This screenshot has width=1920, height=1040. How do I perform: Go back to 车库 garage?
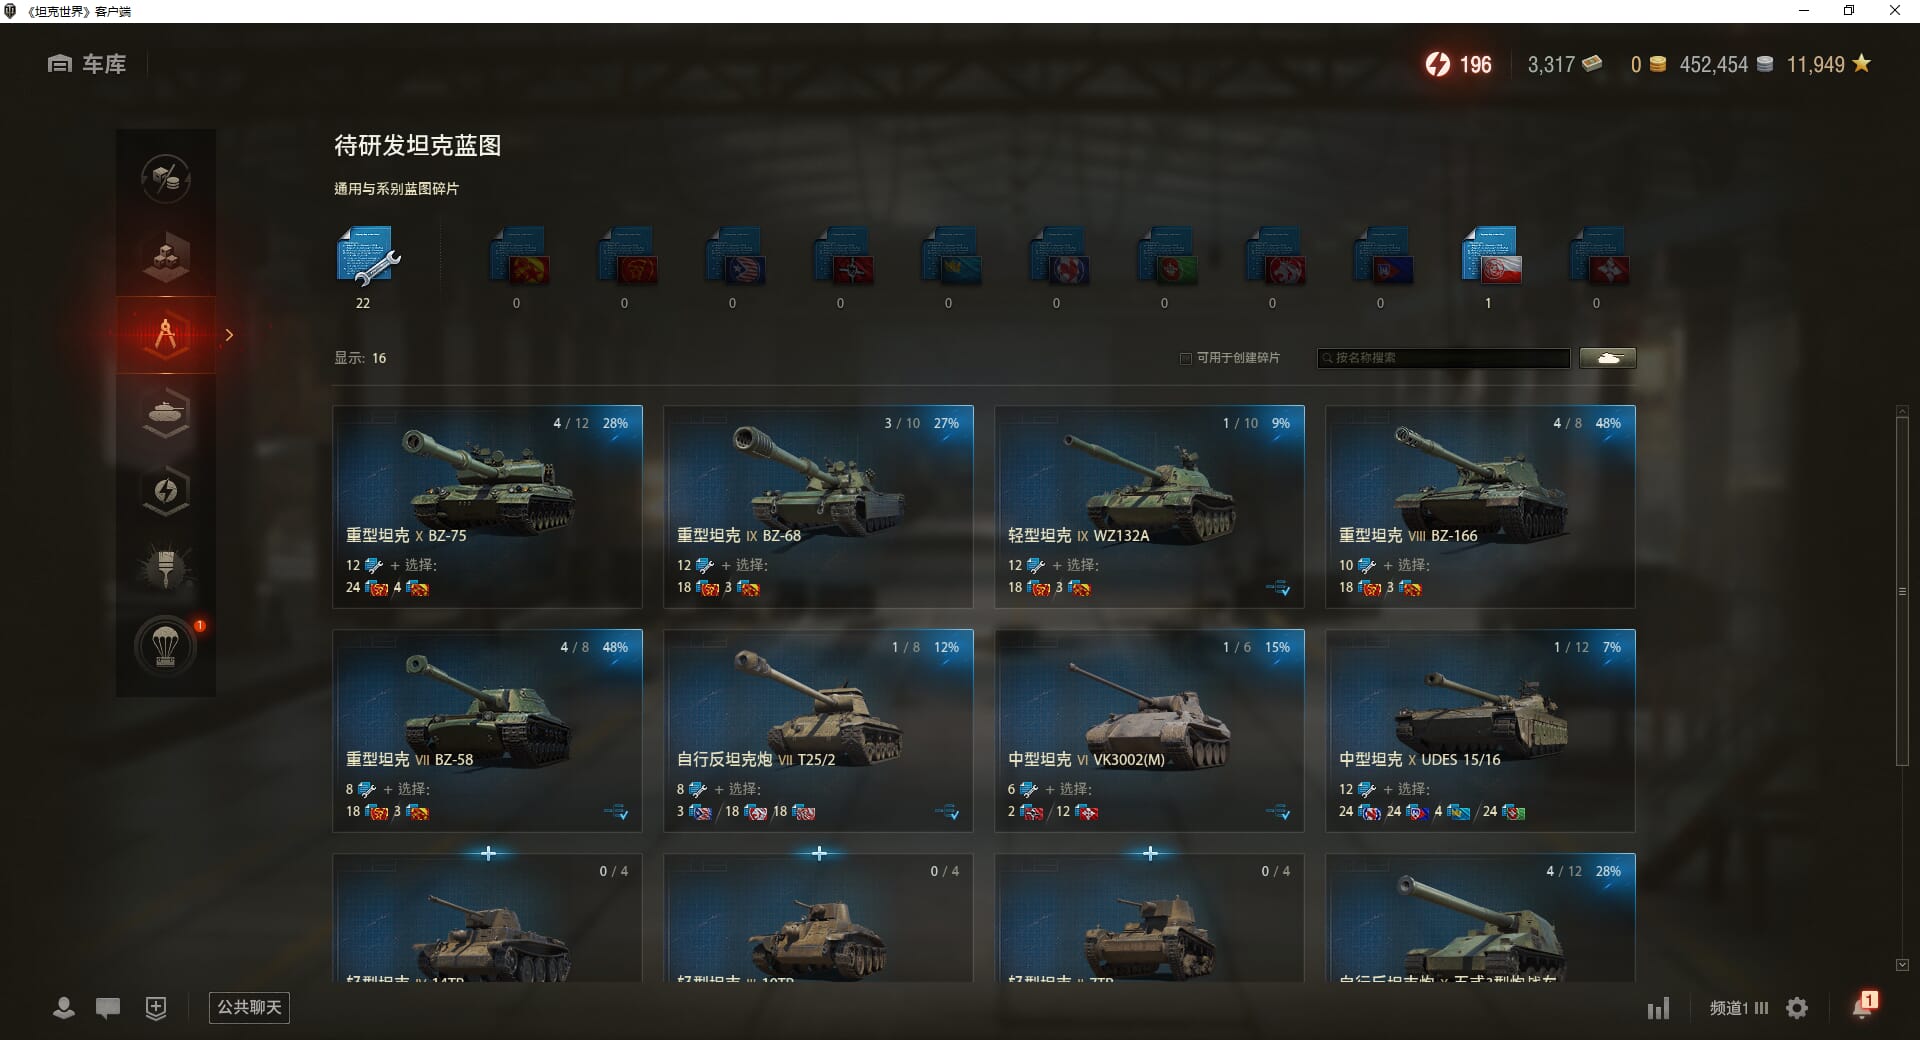[87, 64]
